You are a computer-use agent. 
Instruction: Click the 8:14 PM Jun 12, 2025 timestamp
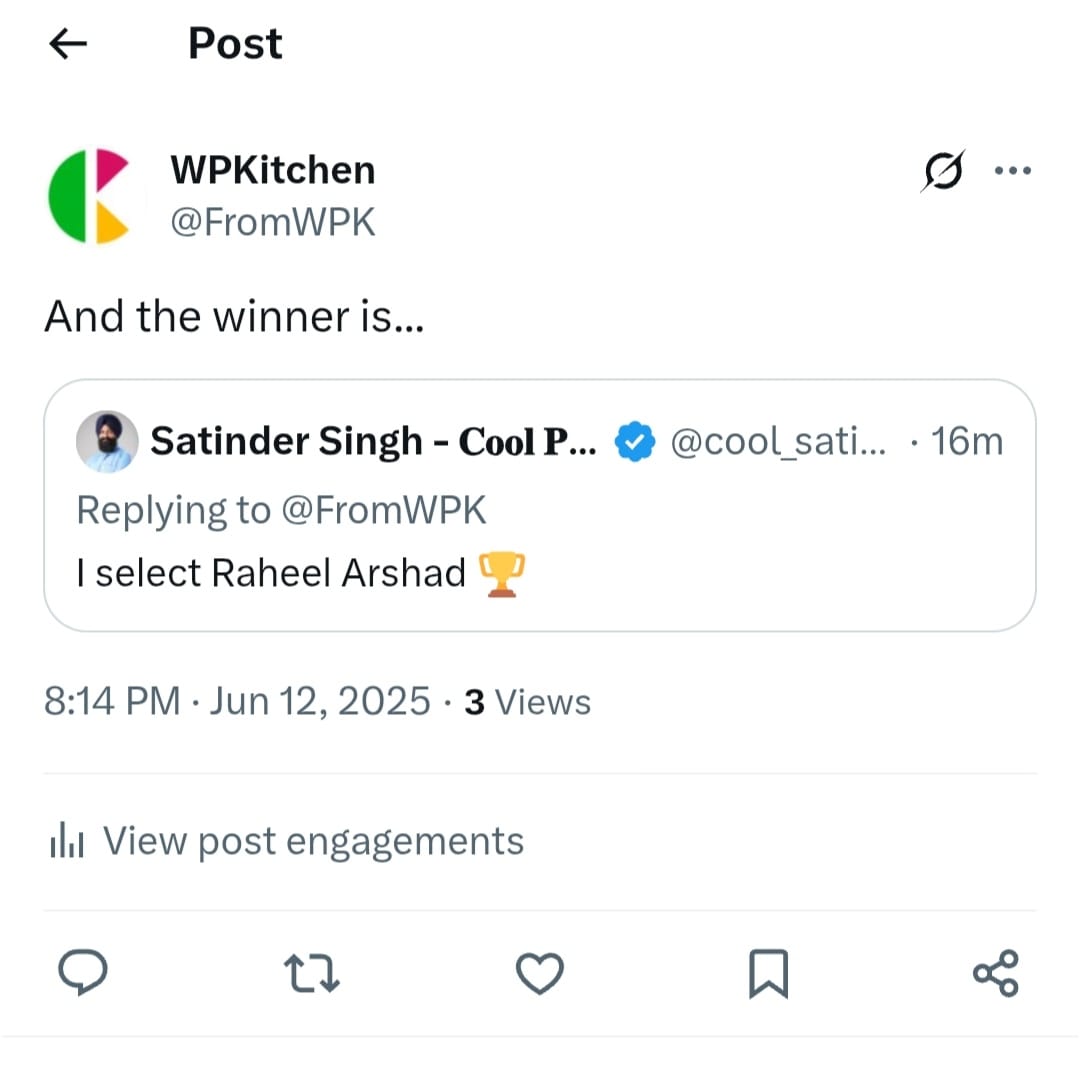237,702
